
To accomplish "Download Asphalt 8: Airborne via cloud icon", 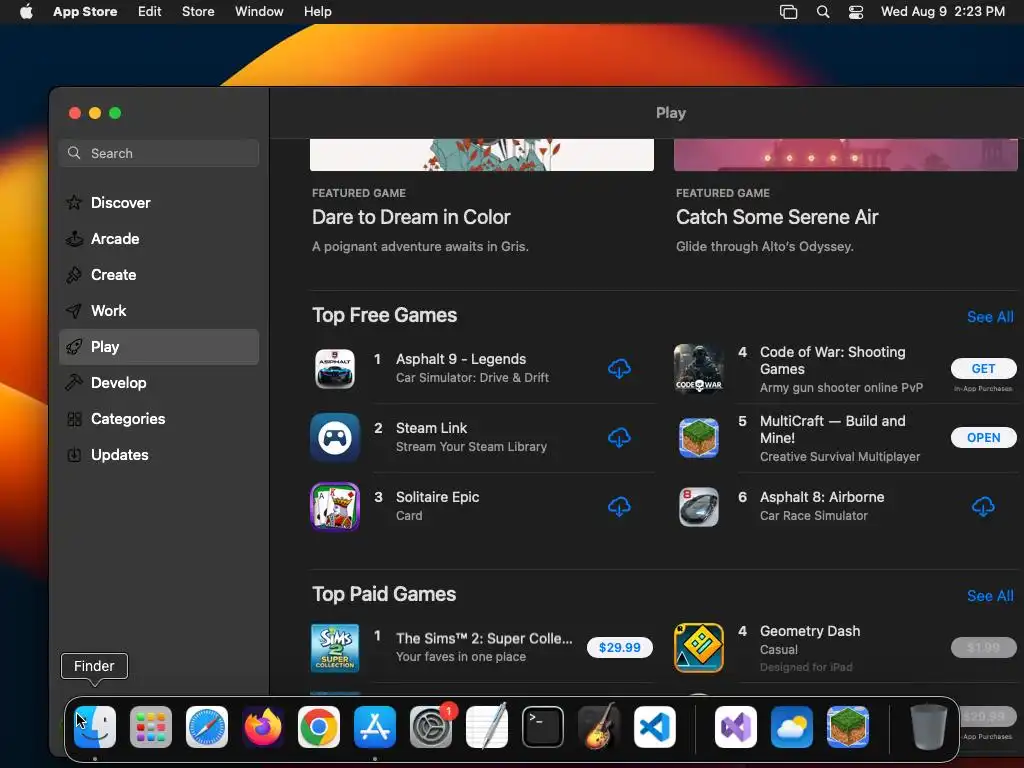I will (x=983, y=506).
